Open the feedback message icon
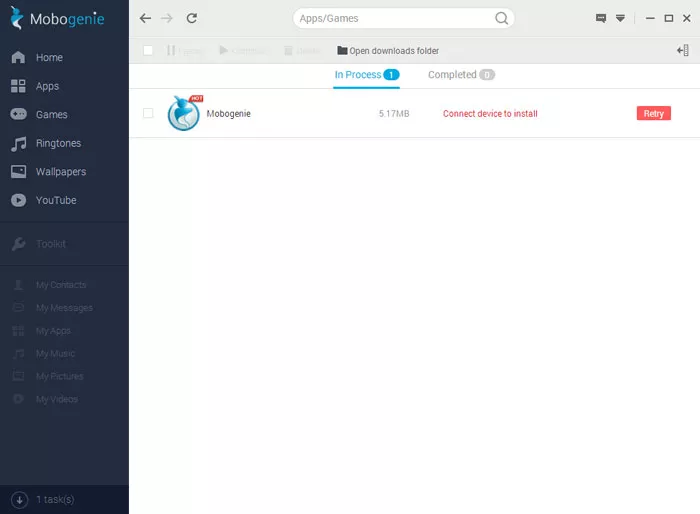 point(601,18)
